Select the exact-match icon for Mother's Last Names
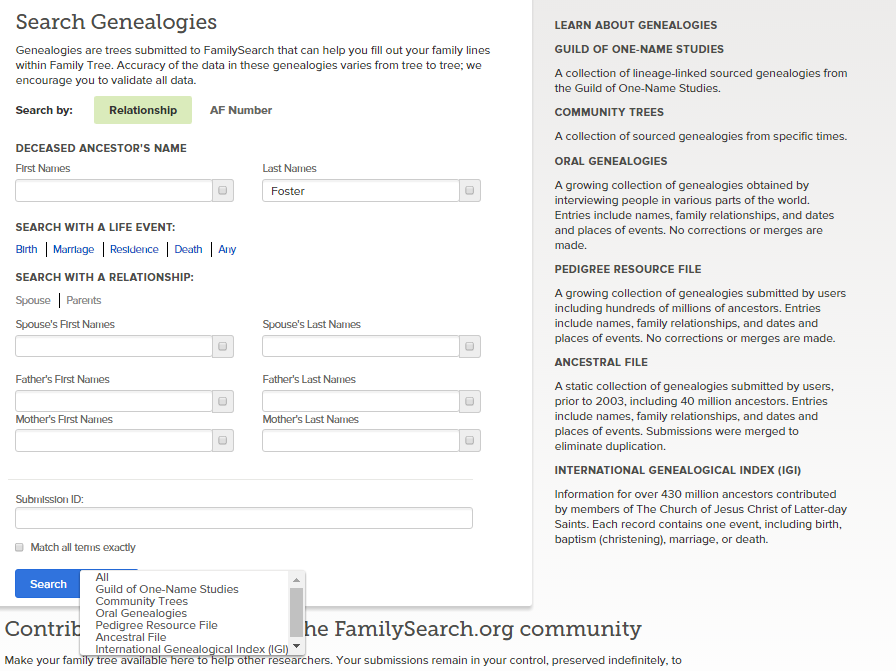 point(469,440)
